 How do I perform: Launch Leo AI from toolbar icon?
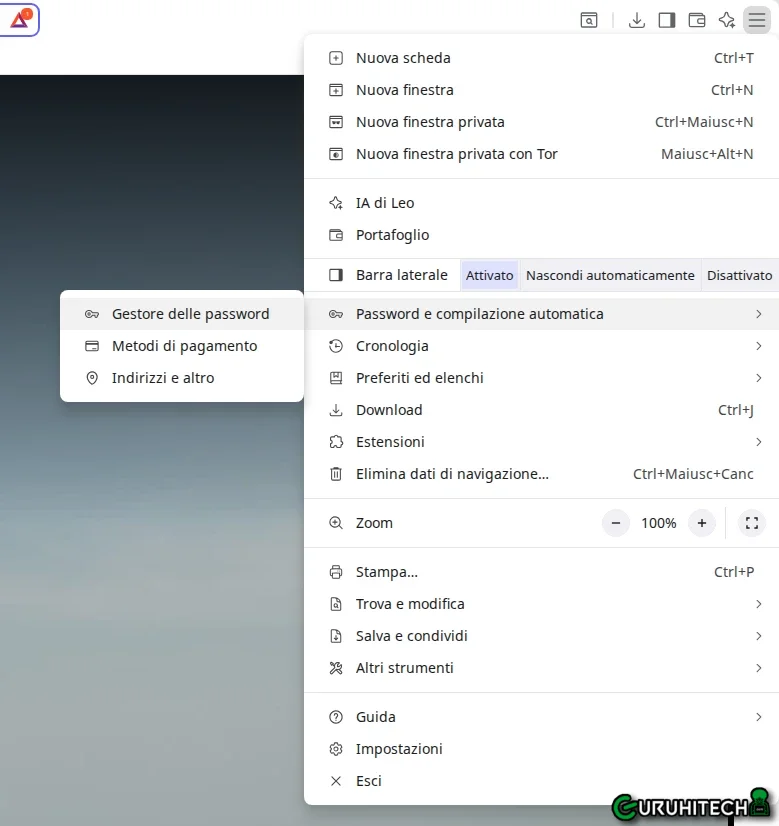pos(727,20)
